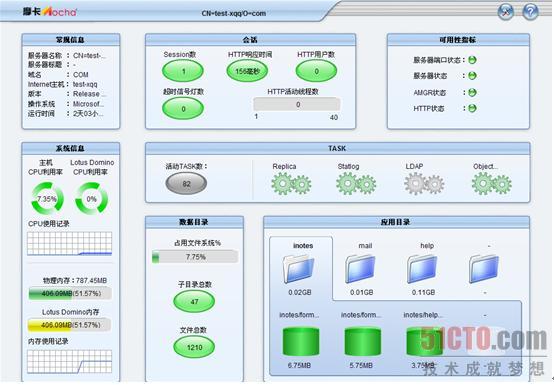Click the memory usage history chart
Image resolution: width=554 pixels, height=385 pixels.
pos(70,362)
